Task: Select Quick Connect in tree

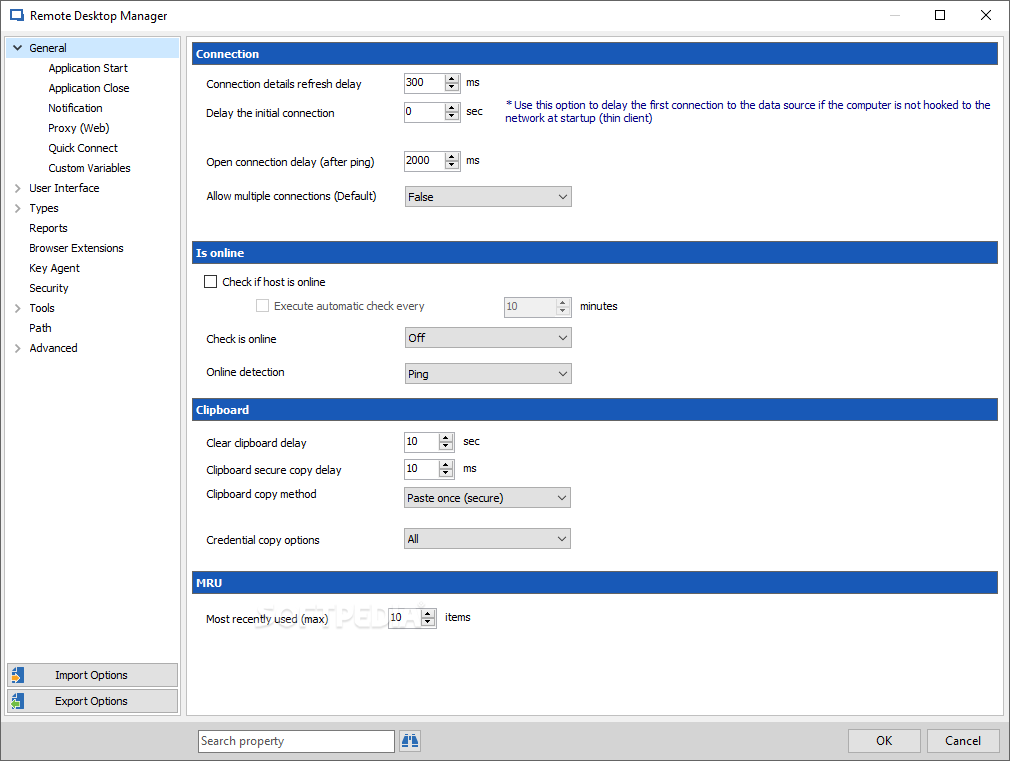Action: pos(82,148)
